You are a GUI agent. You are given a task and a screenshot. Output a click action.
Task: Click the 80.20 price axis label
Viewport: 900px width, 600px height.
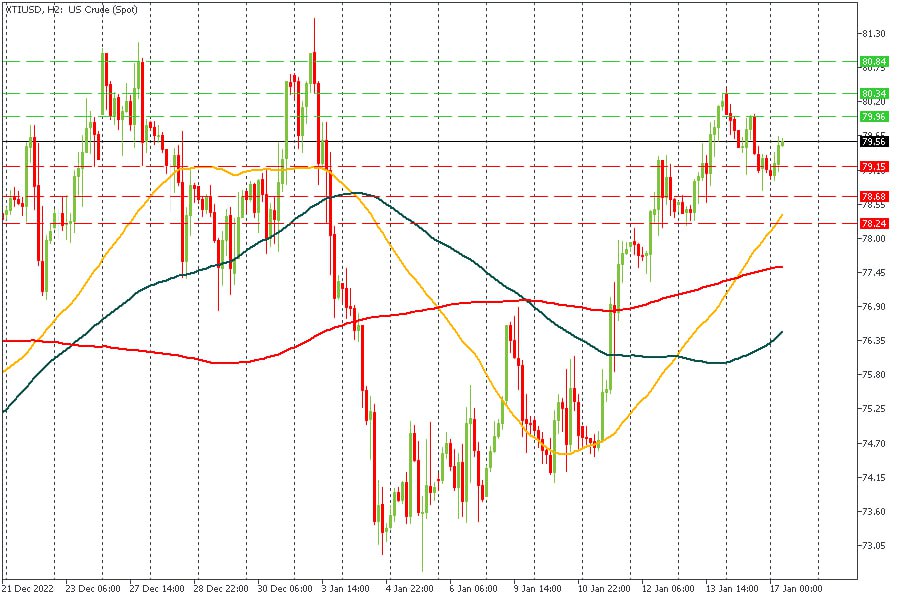874,102
